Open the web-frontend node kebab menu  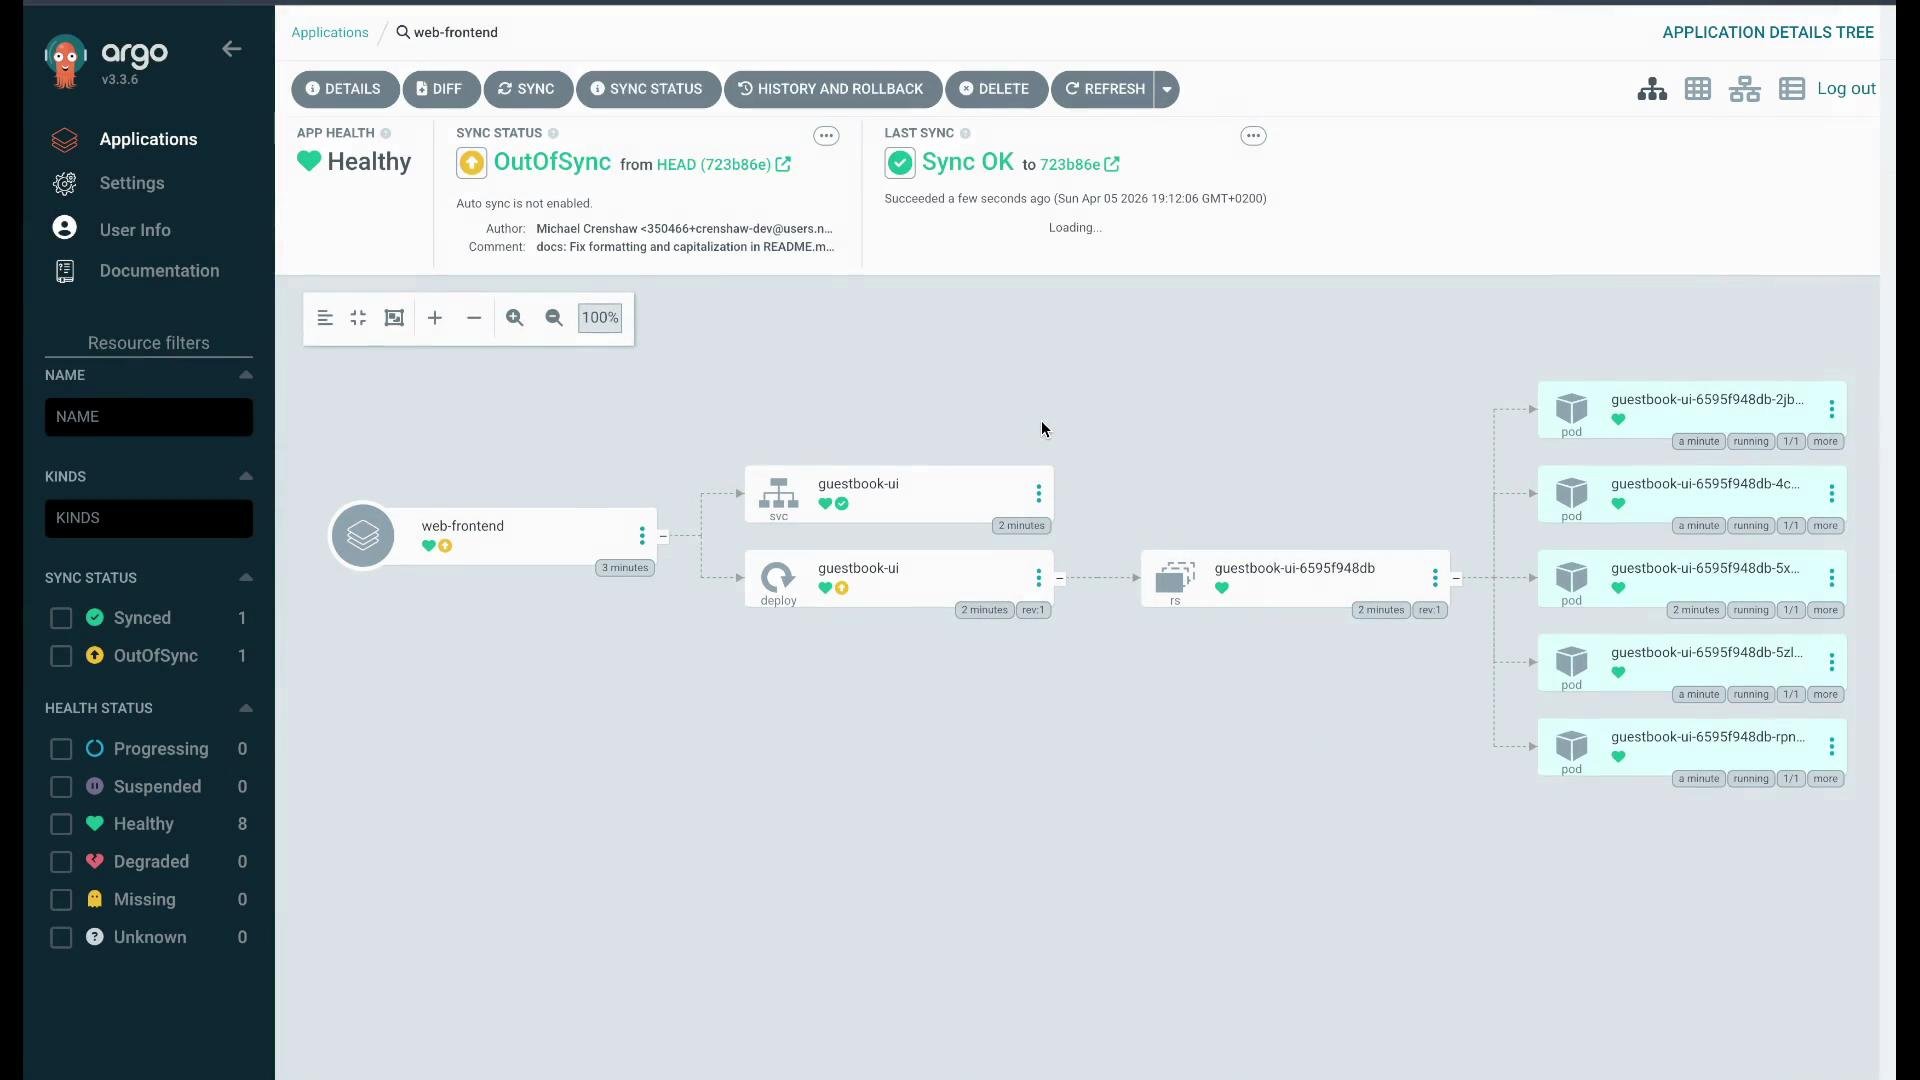pyautogui.click(x=642, y=536)
